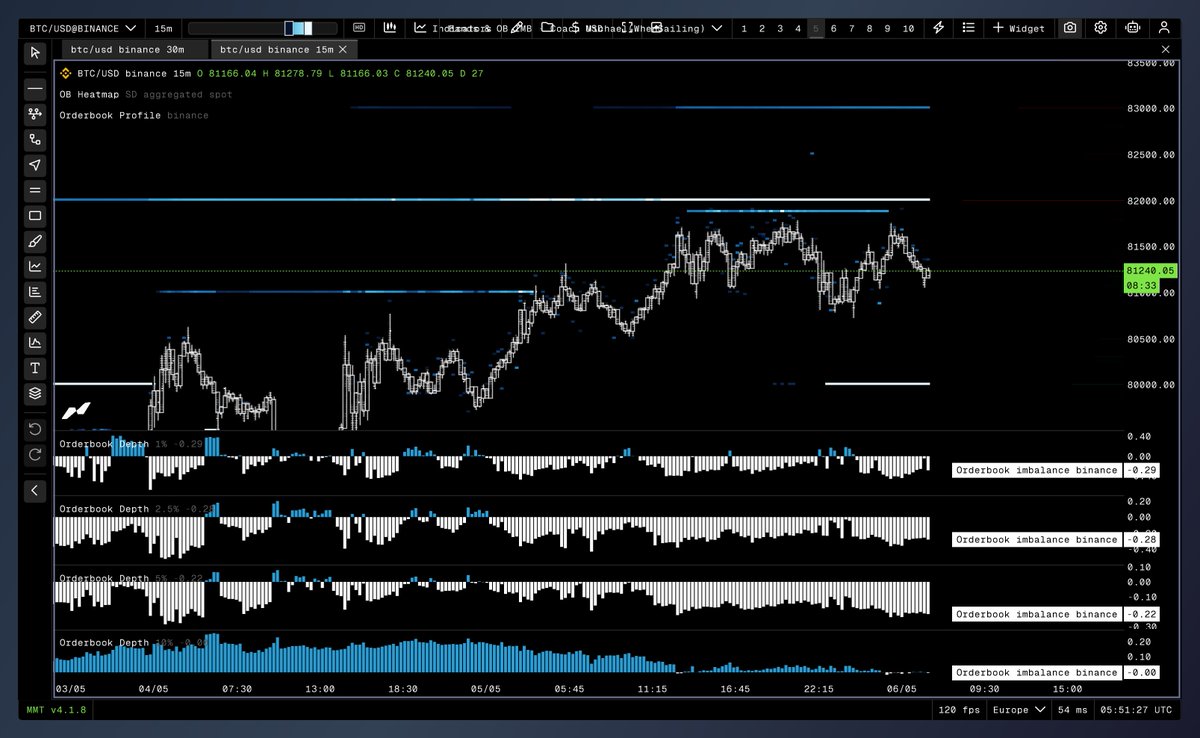The width and height of the screenshot is (1200, 738).
Task: Open the list view icon
Action: click(969, 28)
